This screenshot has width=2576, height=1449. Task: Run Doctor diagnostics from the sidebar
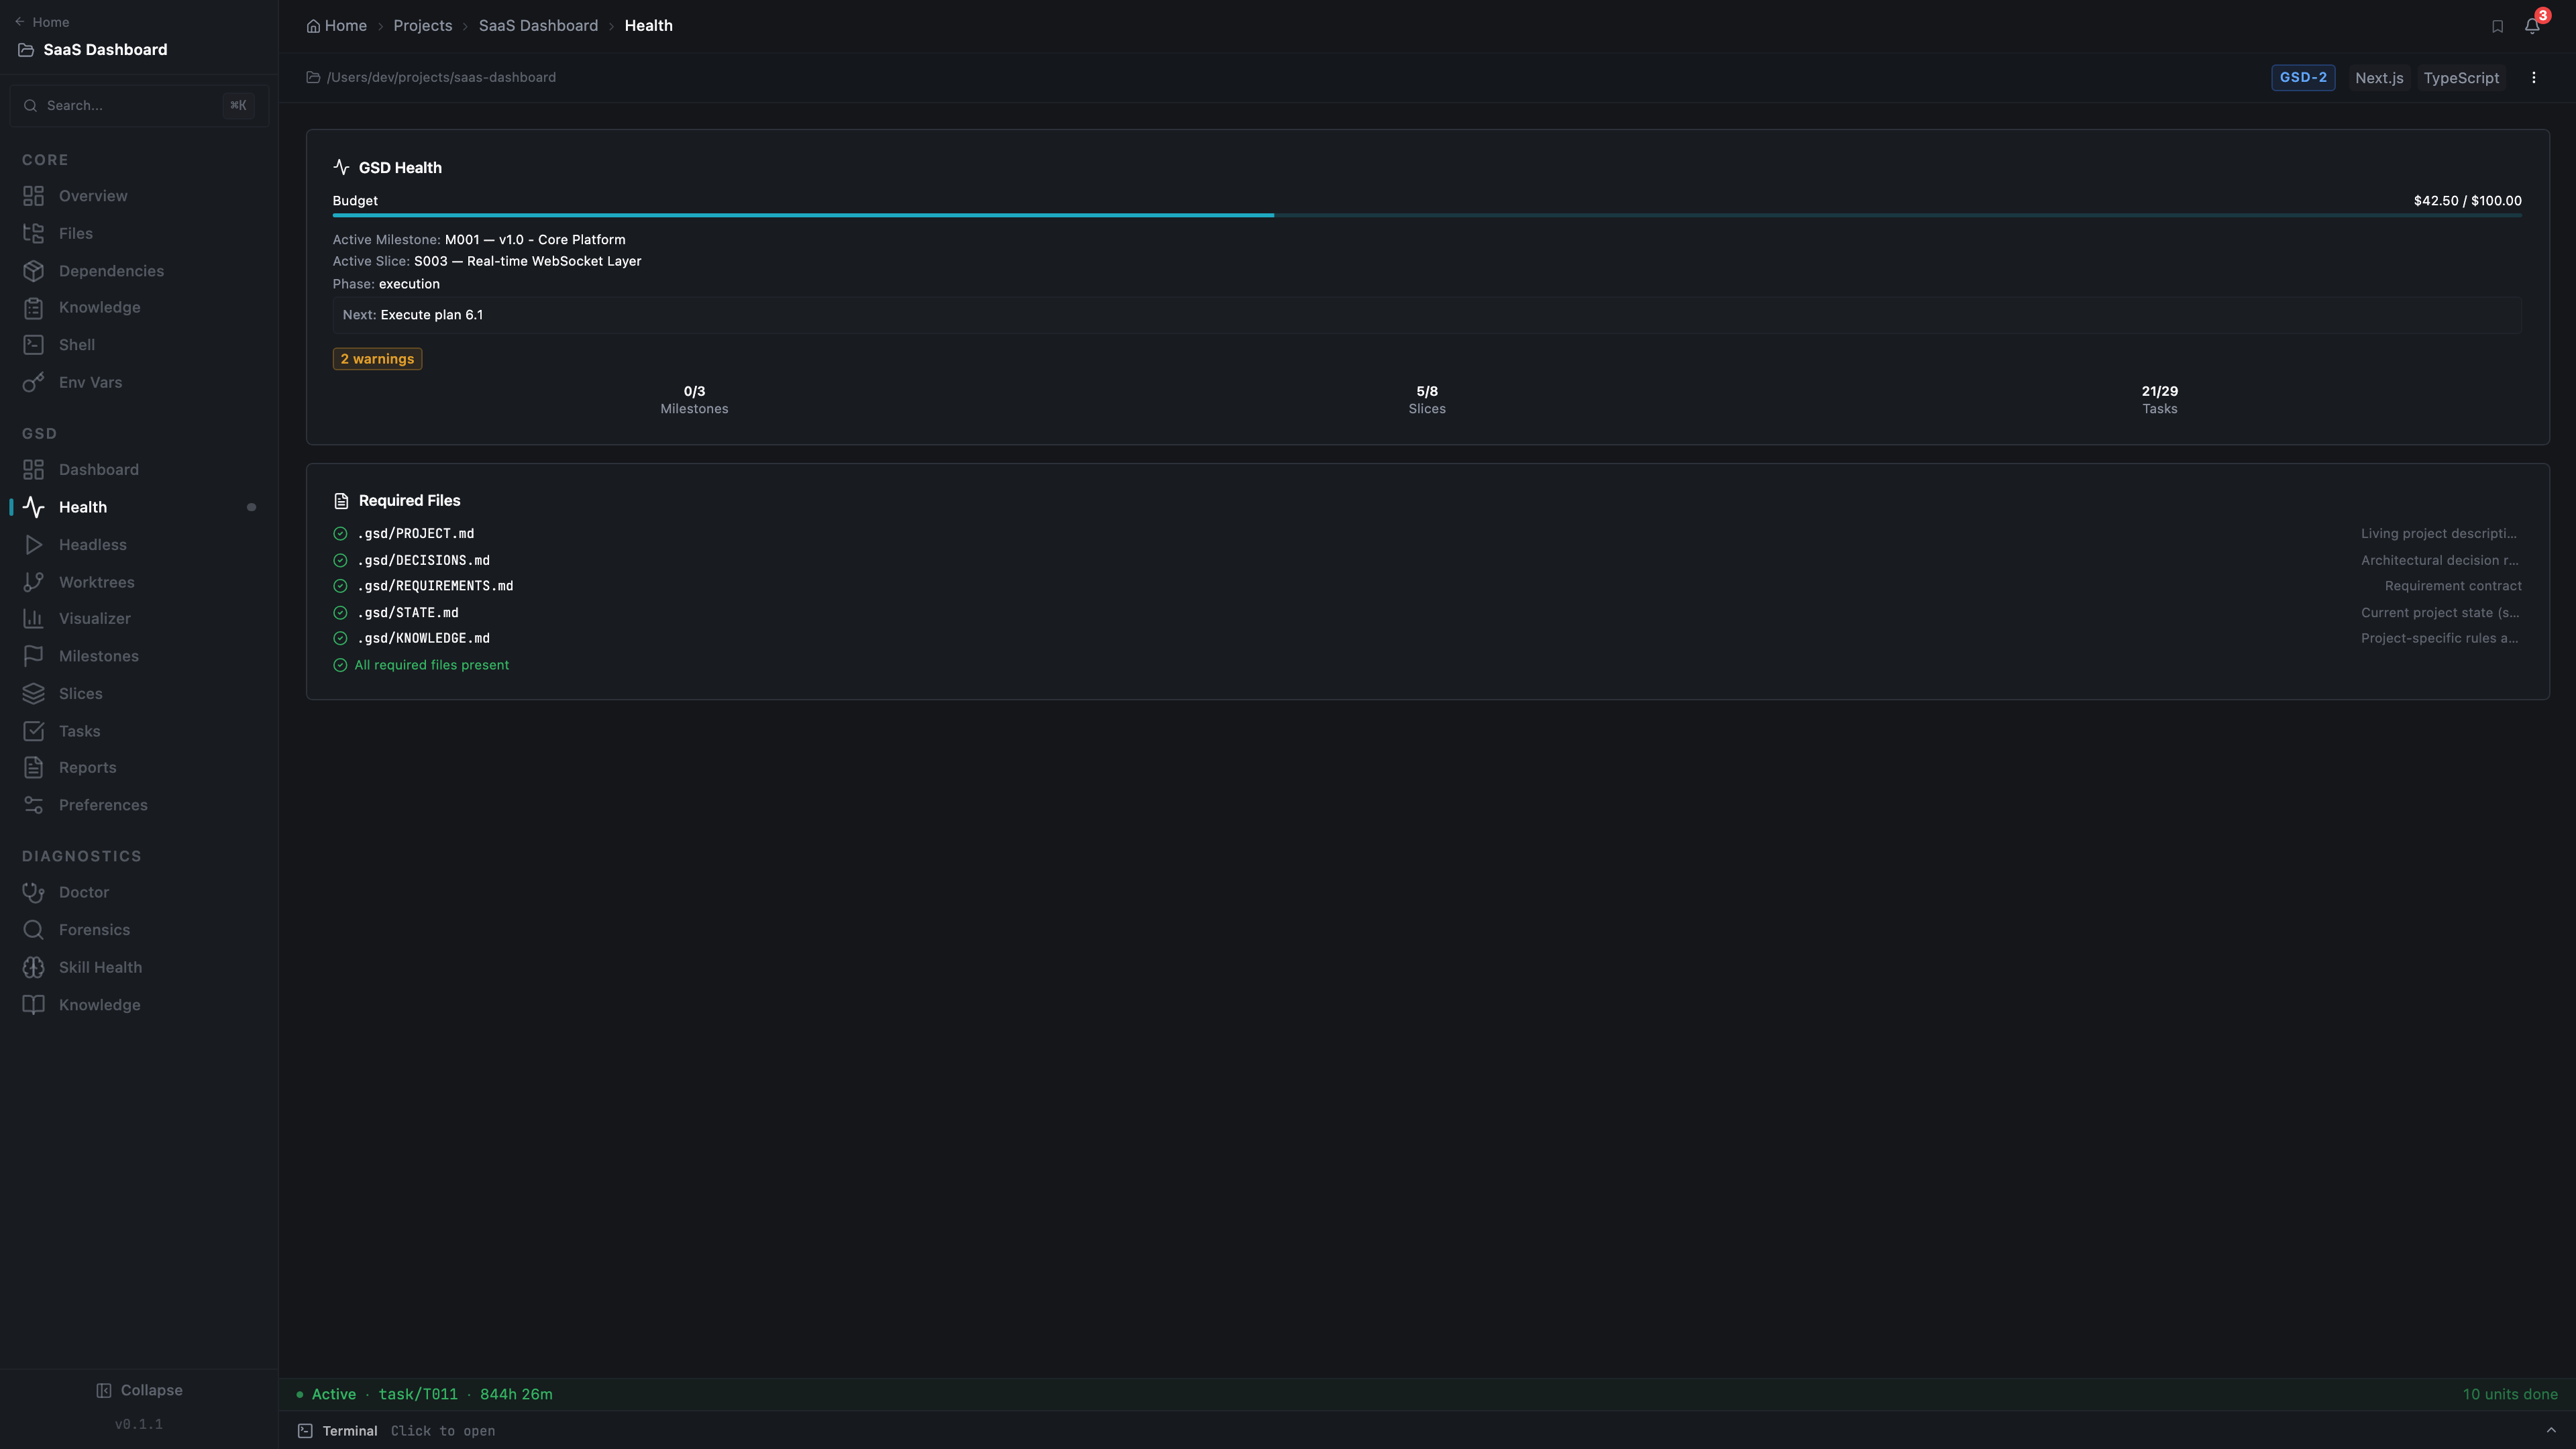coord(81,891)
